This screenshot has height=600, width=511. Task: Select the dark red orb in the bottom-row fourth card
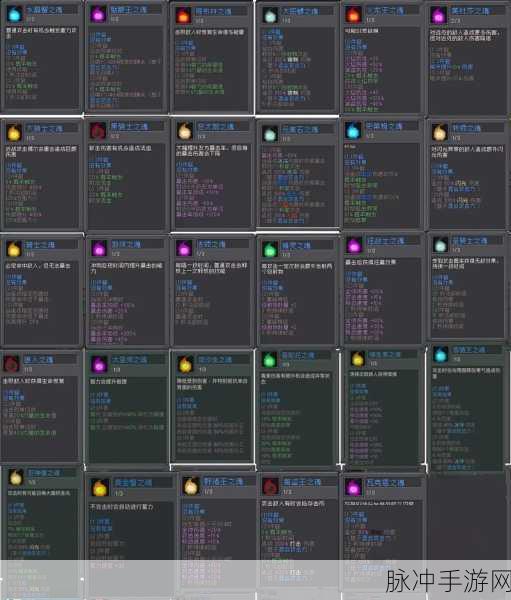(270, 486)
